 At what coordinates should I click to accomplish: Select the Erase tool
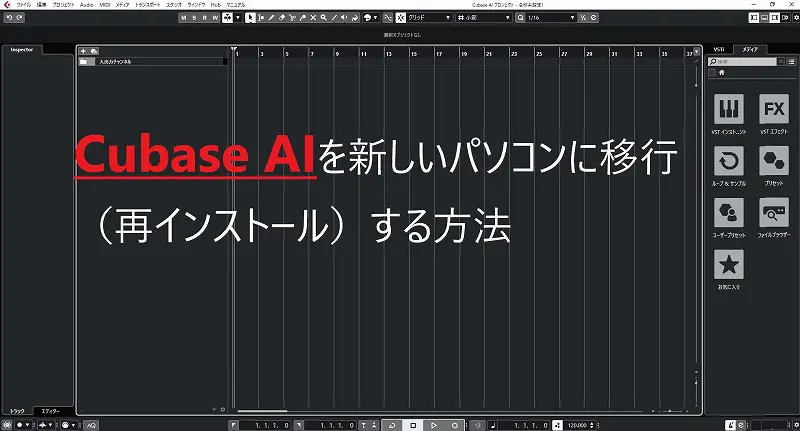(x=282, y=17)
